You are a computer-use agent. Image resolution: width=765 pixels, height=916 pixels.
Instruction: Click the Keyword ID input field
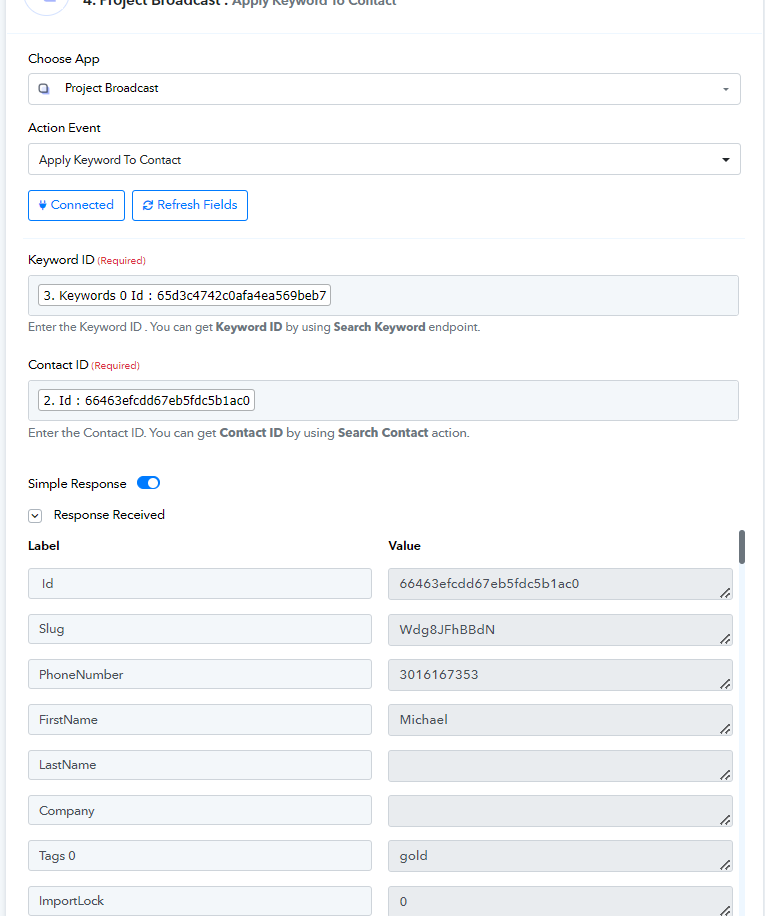(x=383, y=296)
